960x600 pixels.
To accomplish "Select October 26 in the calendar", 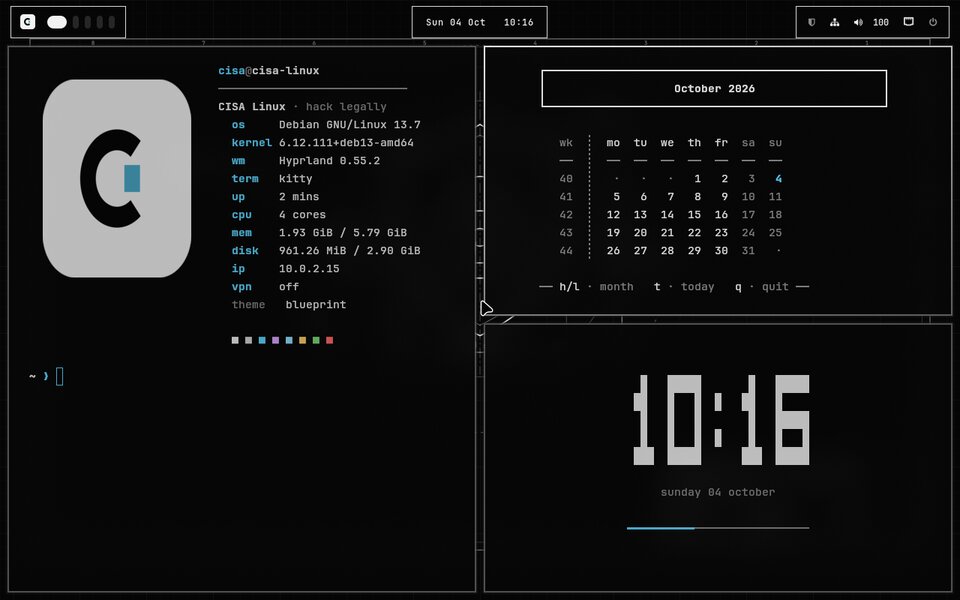I will (x=613, y=250).
